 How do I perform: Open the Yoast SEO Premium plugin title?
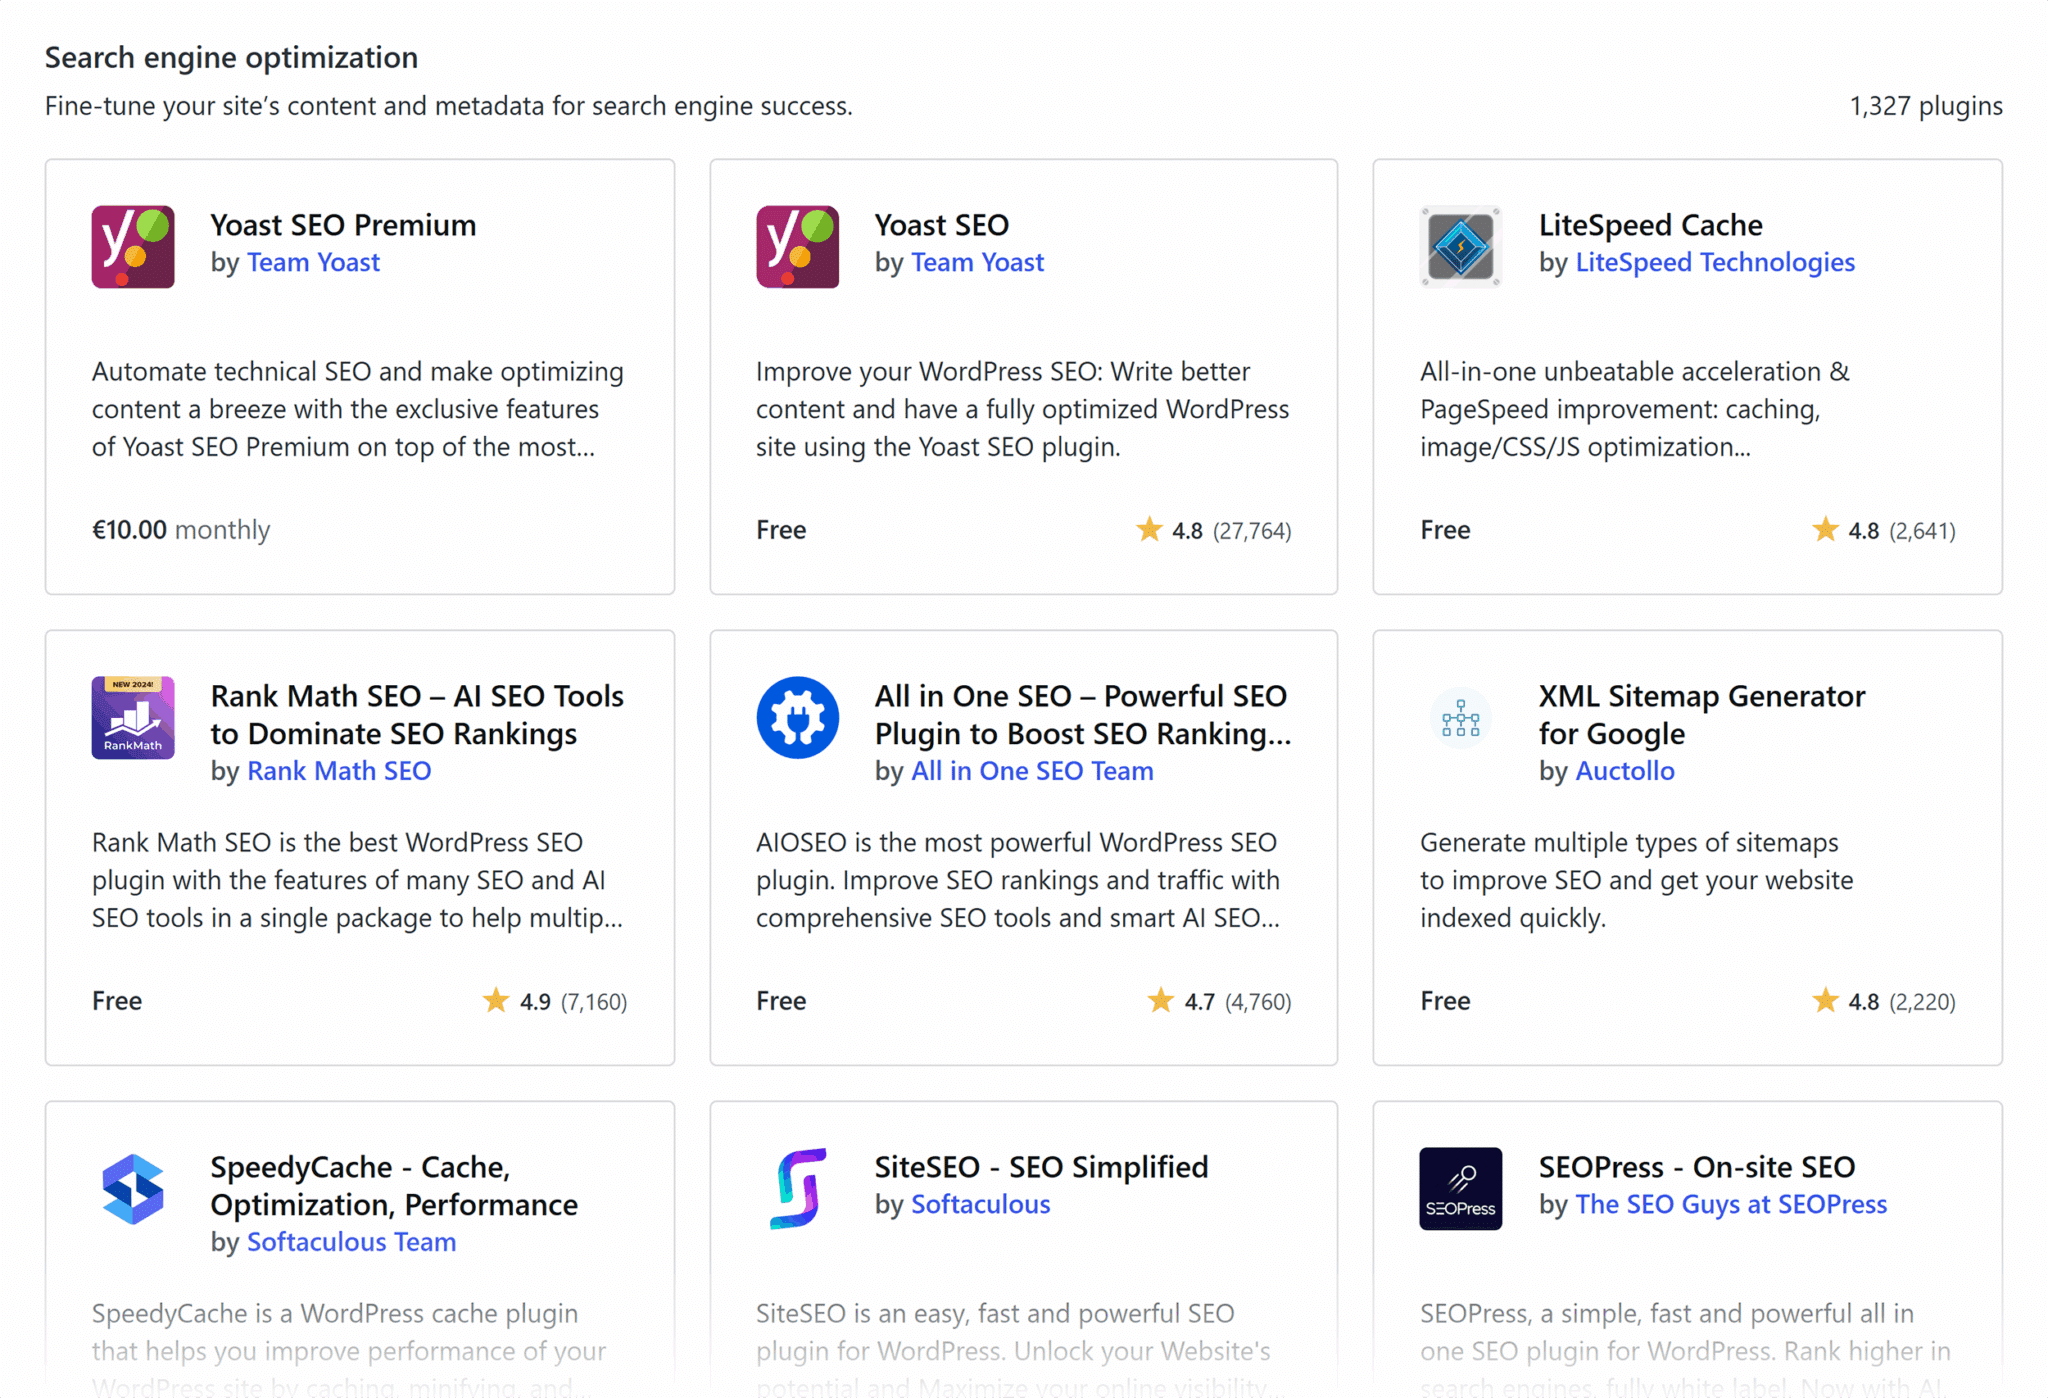[x=343, y=225]
